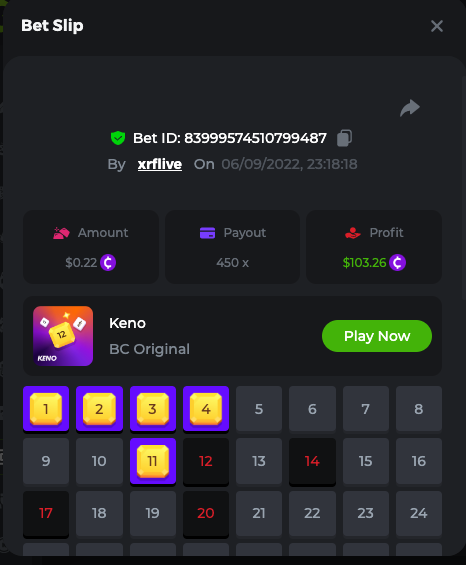Toggle selected Keno tile number 1
Viewport: 466px width, 565px height.
tap(46, 409)
